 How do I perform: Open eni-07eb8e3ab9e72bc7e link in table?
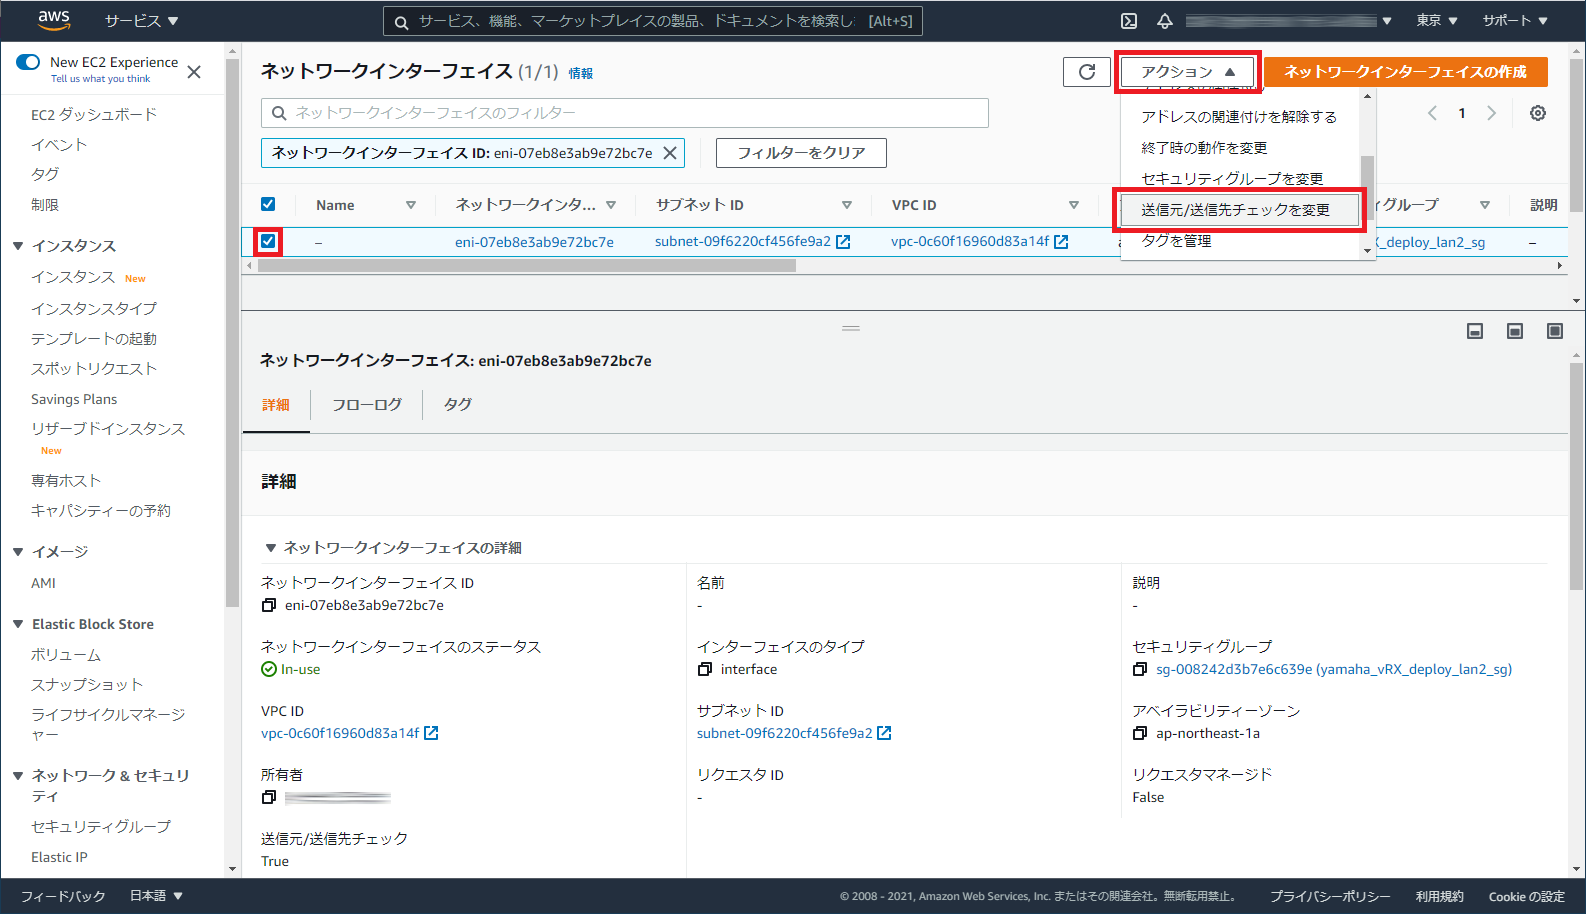(x=534, y=242)
